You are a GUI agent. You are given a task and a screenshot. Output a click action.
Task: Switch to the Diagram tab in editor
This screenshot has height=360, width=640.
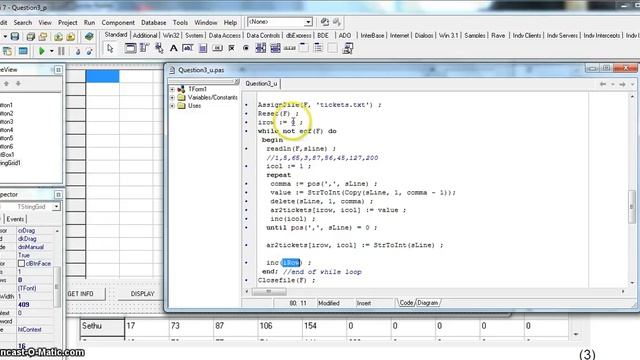(x=427, y=303)
